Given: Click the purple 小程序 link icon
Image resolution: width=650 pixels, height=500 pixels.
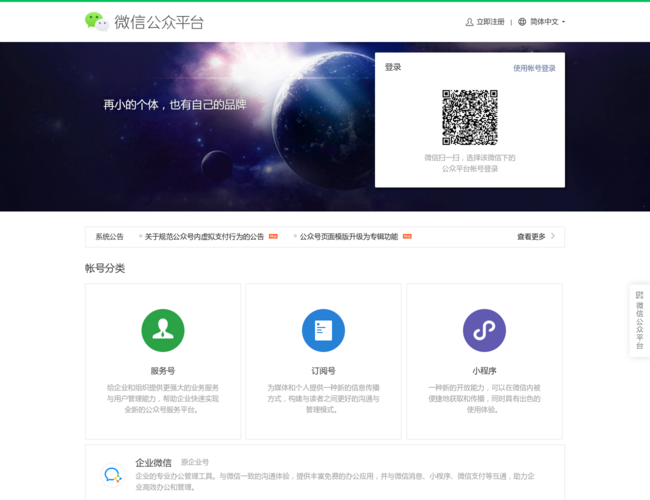Looking at the screenshot, I should (x=484, y=330).
